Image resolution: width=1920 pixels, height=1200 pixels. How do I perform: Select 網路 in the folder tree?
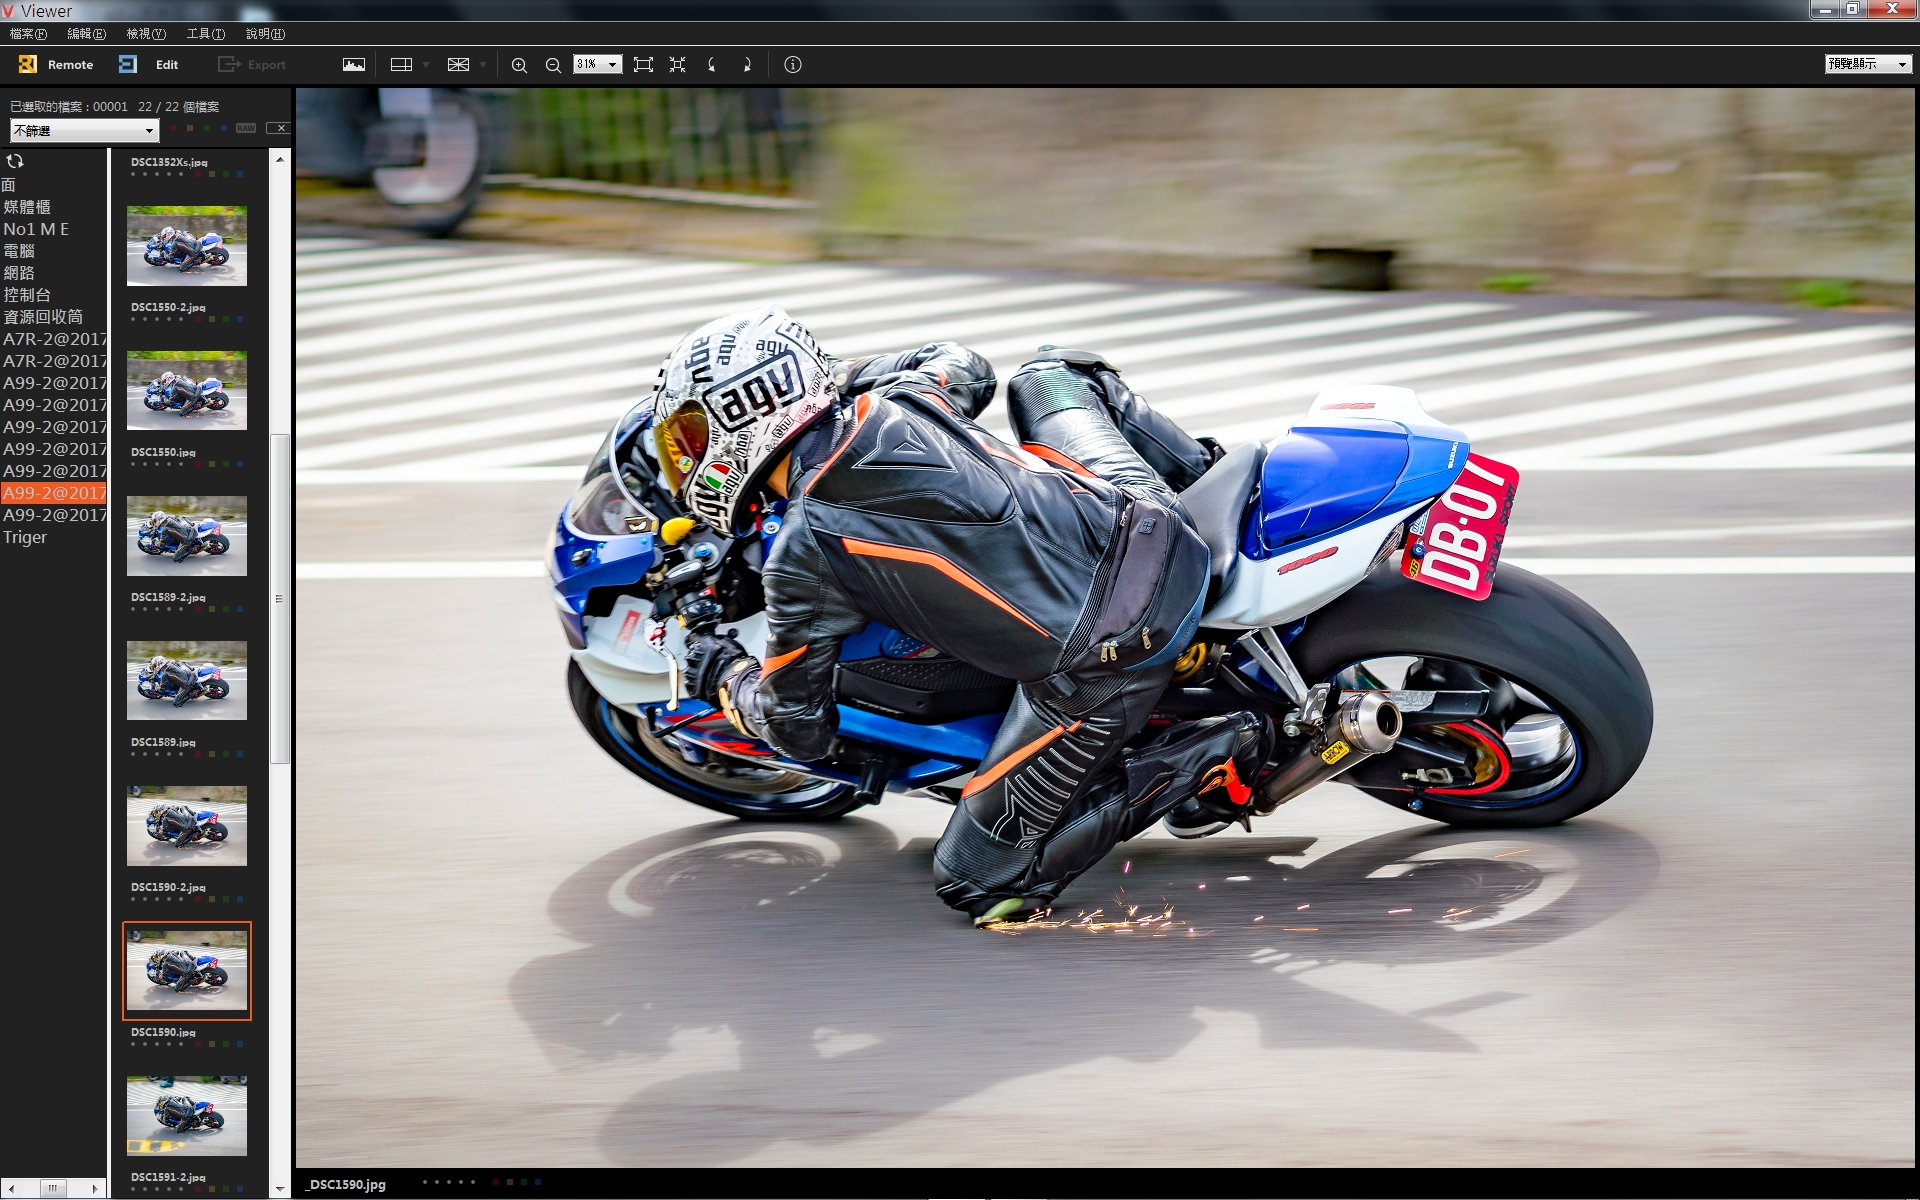coord(19,273)
